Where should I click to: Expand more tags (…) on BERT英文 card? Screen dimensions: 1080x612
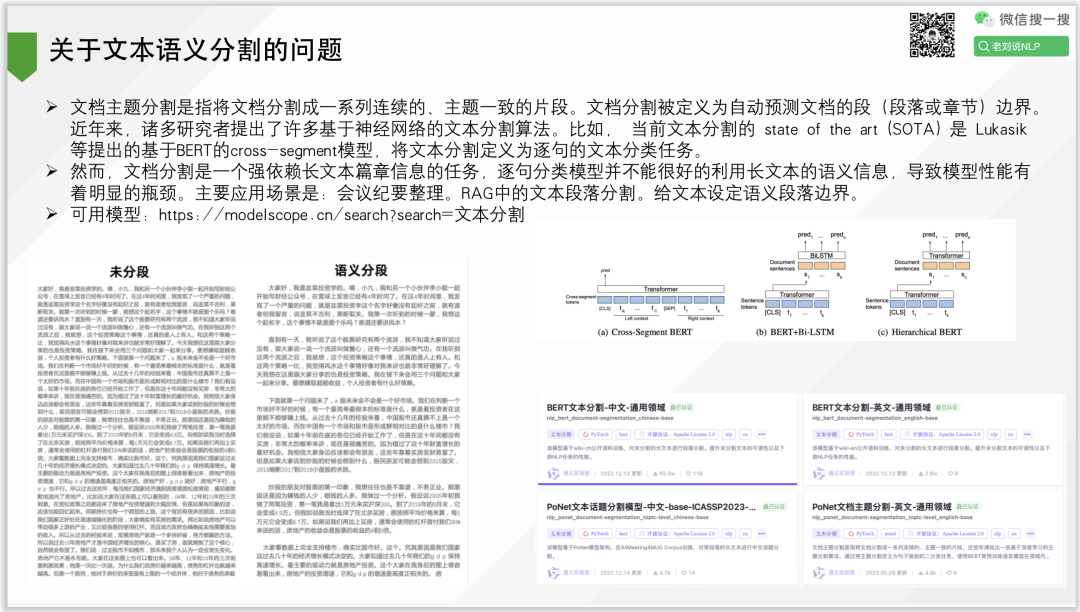point(1027,434)
